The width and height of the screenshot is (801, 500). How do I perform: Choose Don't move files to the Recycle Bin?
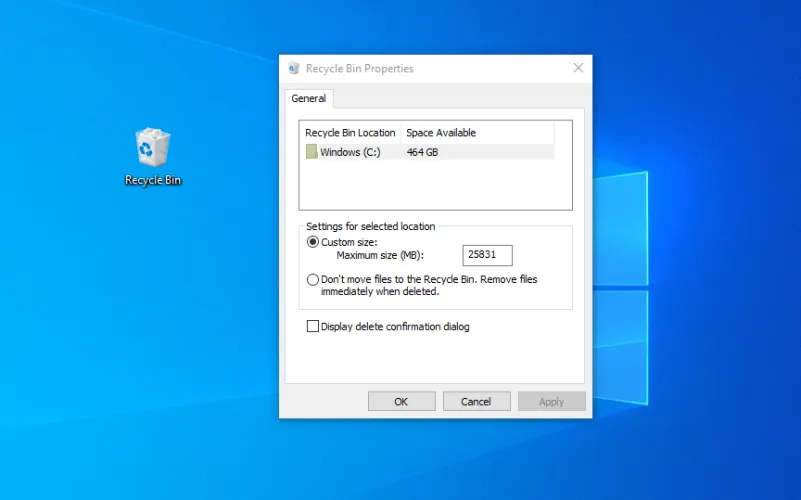click(x=313, y=280)
